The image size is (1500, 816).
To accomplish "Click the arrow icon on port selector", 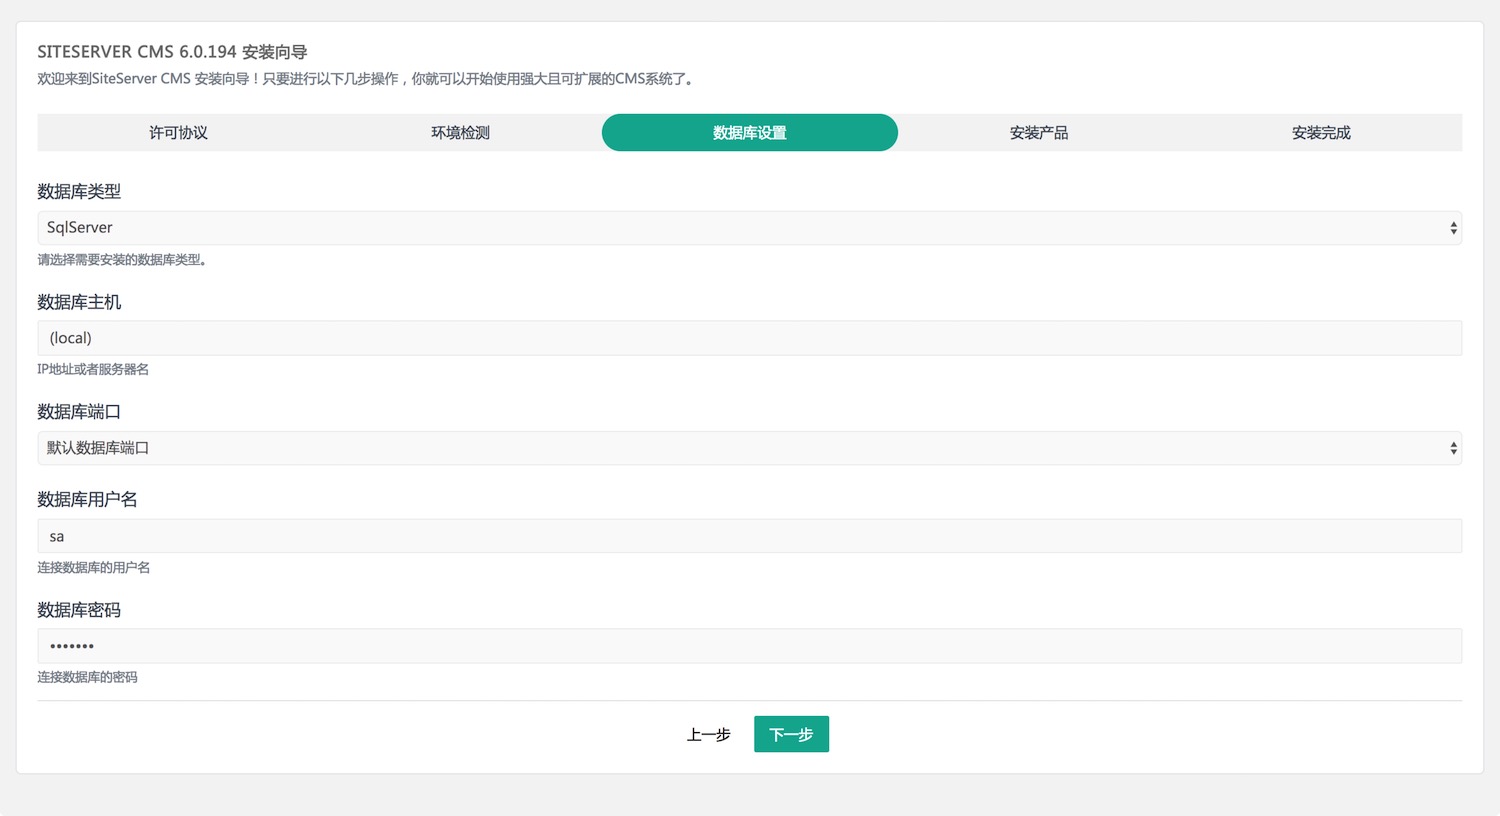I will point(1453,448).
